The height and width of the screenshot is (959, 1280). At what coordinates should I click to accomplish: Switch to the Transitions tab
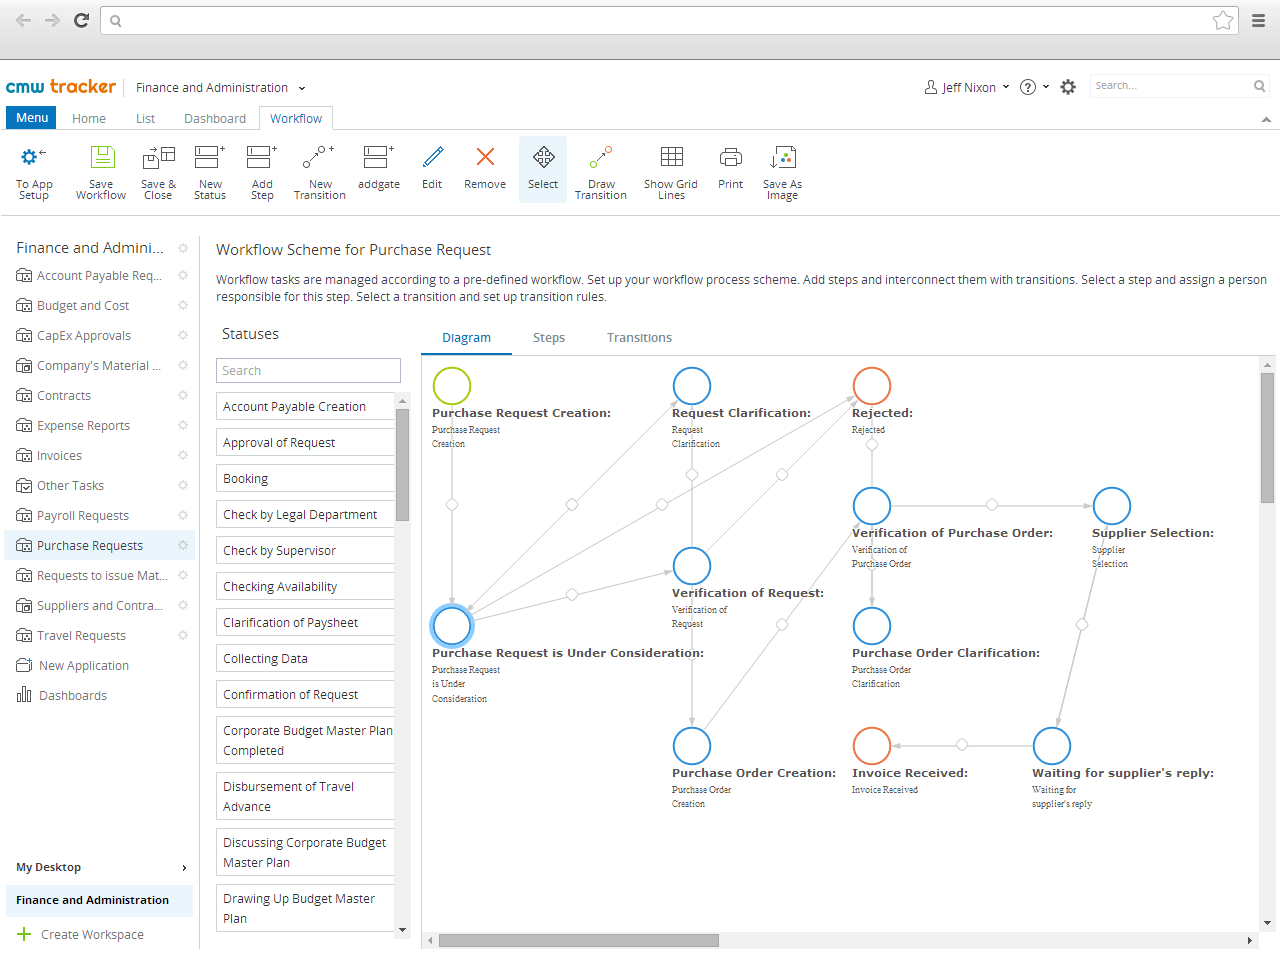[x=639, y=337]
